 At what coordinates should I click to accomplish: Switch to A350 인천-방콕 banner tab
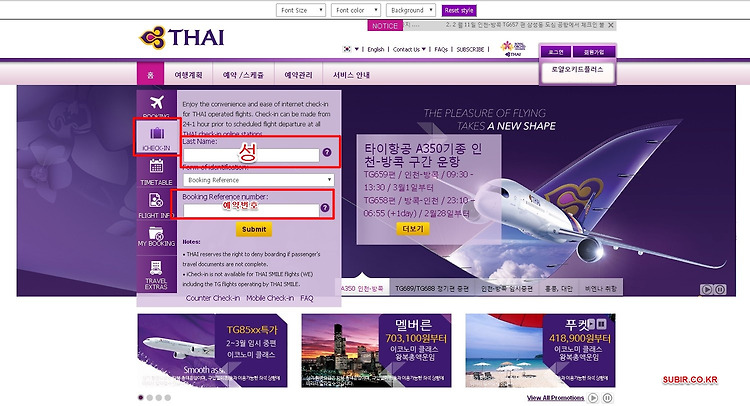tap(362, 288)
